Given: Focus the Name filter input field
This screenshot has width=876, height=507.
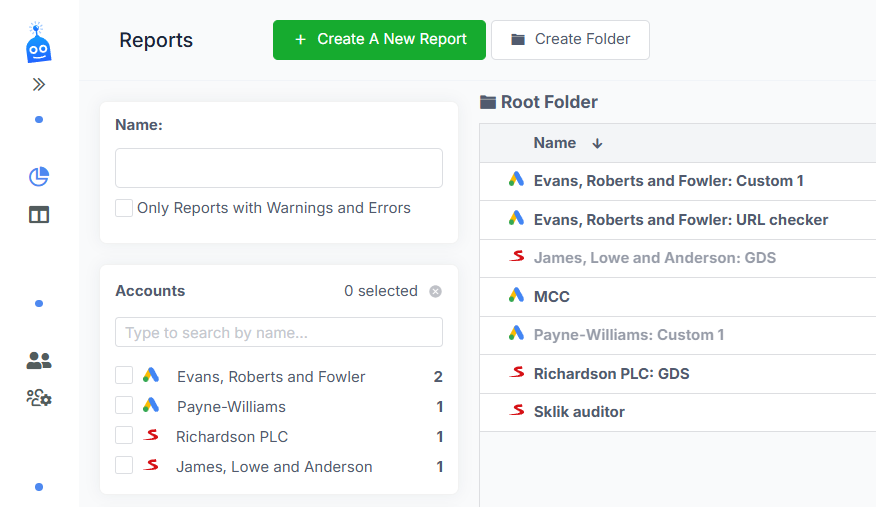Looking at the screenshot, I should point(279,168).
